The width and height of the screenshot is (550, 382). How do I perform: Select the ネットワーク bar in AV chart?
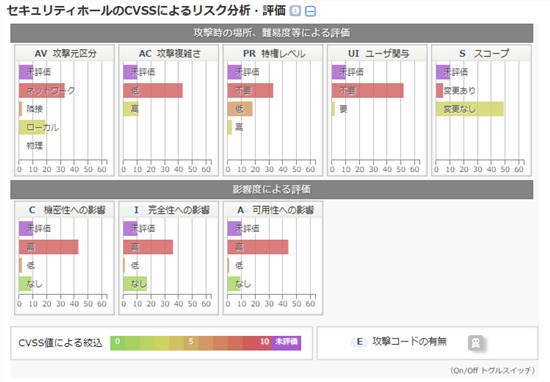click(x=42, y=91)
